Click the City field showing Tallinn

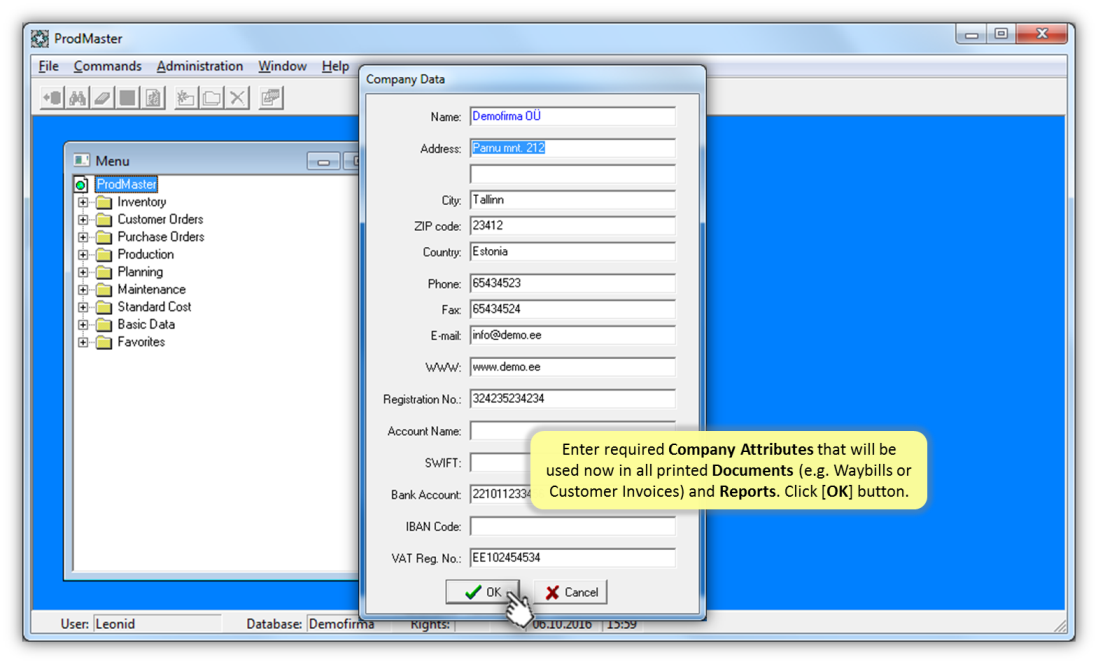(573, 200)
